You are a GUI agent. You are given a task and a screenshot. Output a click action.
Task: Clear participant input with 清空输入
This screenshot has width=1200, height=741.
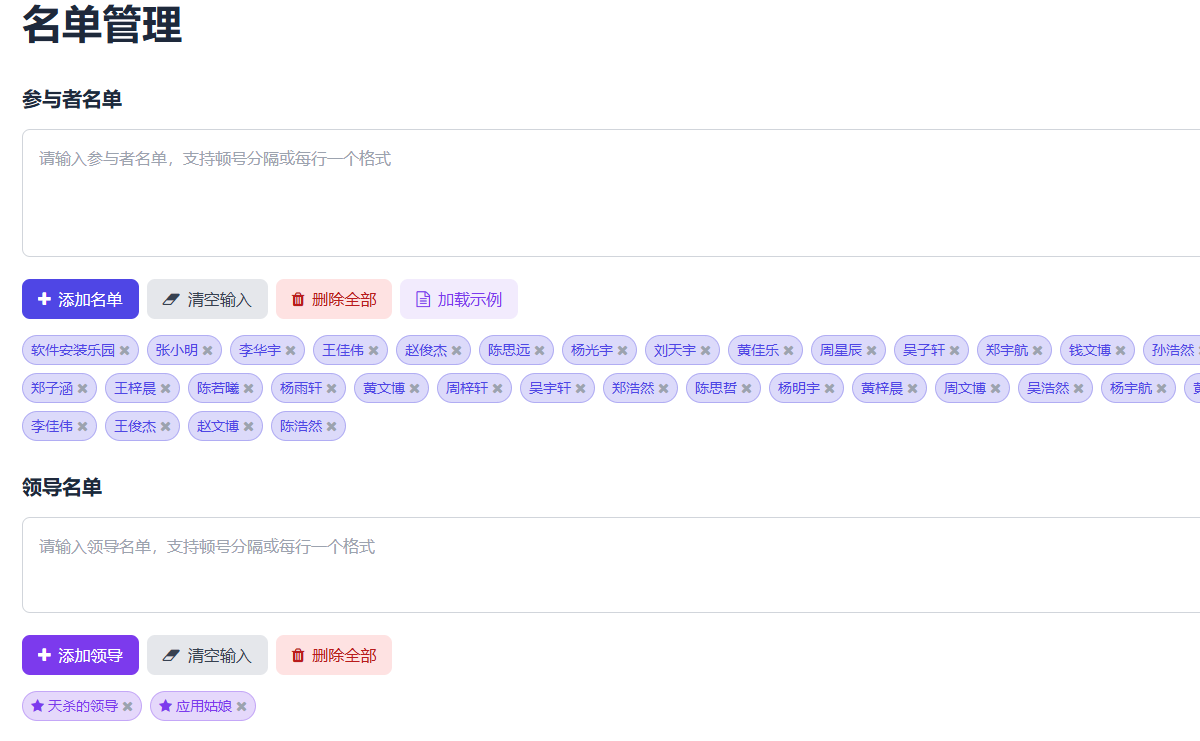pos(207,299)
